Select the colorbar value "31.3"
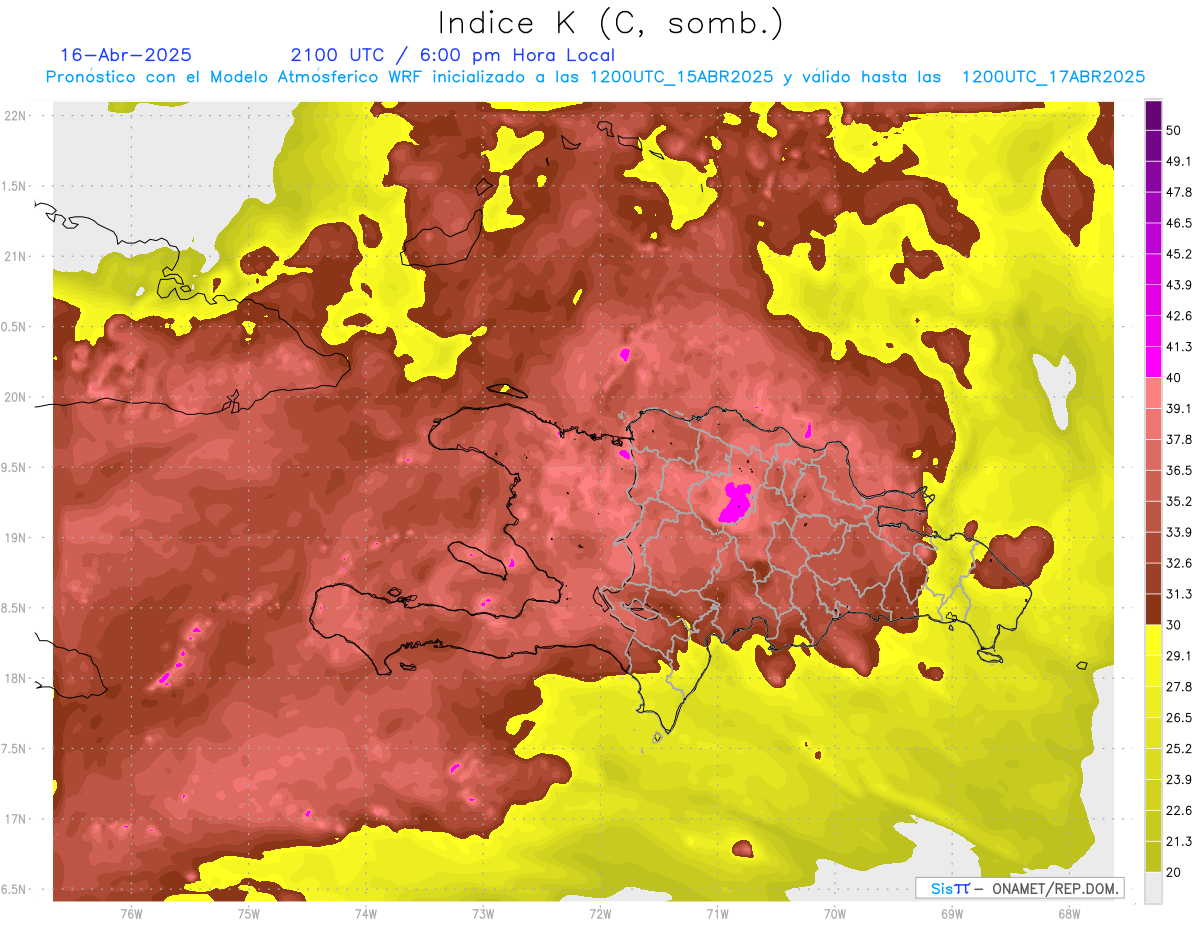1200x927 pixels. pos(1179,594)
